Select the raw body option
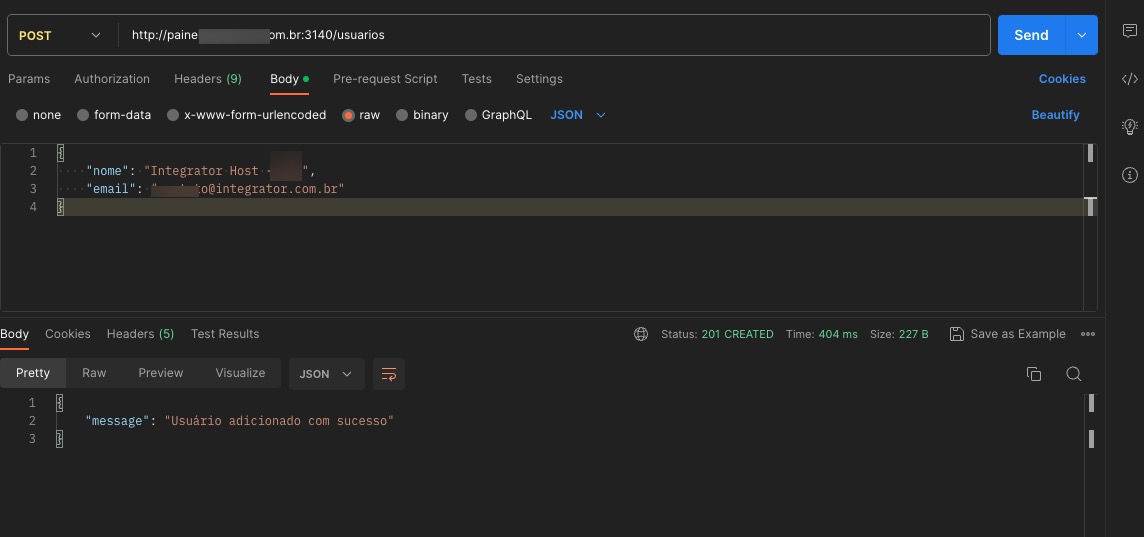The width and height of the screenshot is (1144, 537). (361, 115)
